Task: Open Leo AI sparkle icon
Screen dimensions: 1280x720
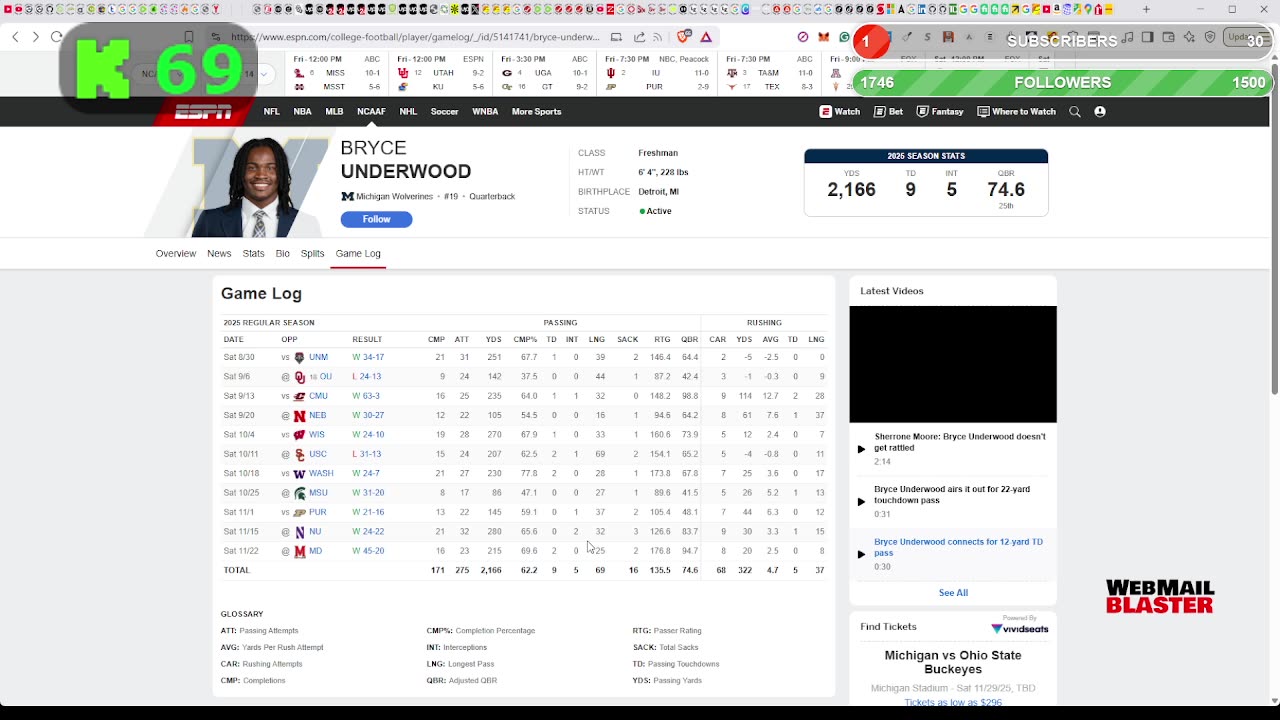Action: click(x=1189, y=37)
